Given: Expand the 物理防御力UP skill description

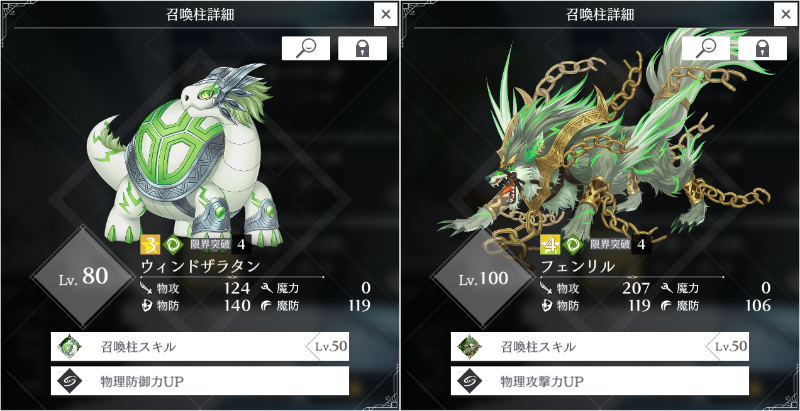Looking at the screenshot, I should [x=200, y=381].
